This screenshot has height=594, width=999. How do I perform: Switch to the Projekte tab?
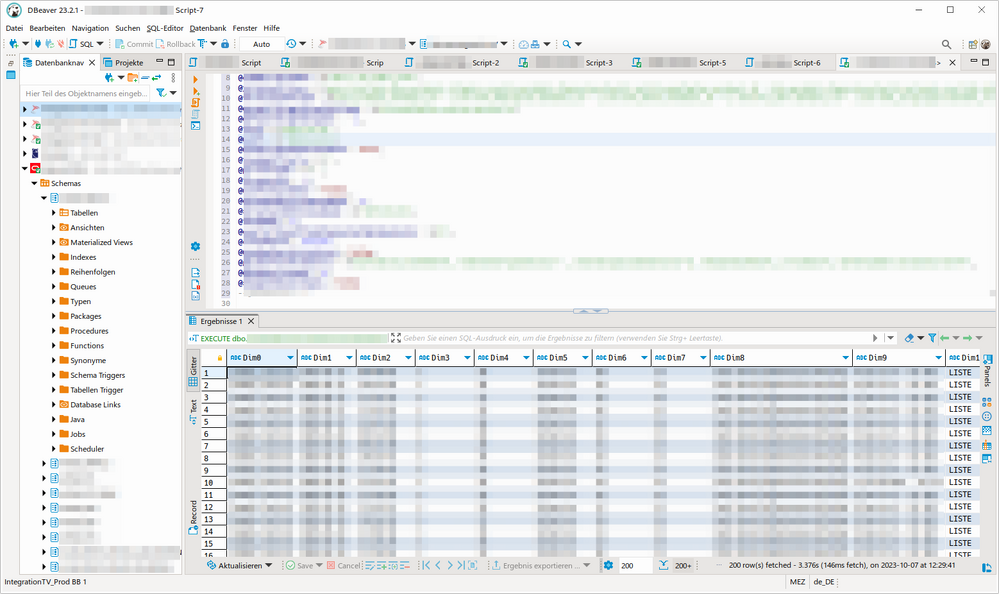[124, 62]
